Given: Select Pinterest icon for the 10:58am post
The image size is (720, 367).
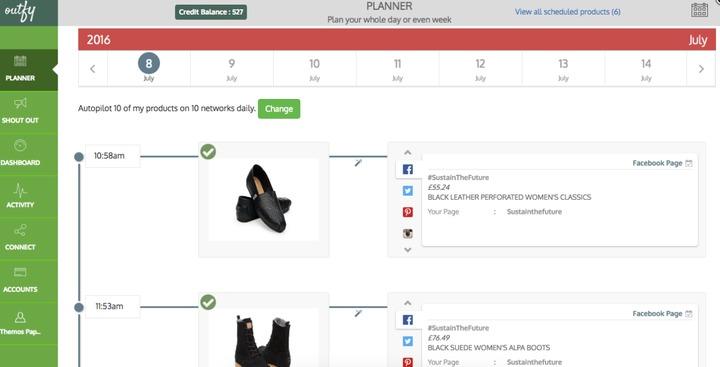Looking at the screenshot, I should pos(408,212).
